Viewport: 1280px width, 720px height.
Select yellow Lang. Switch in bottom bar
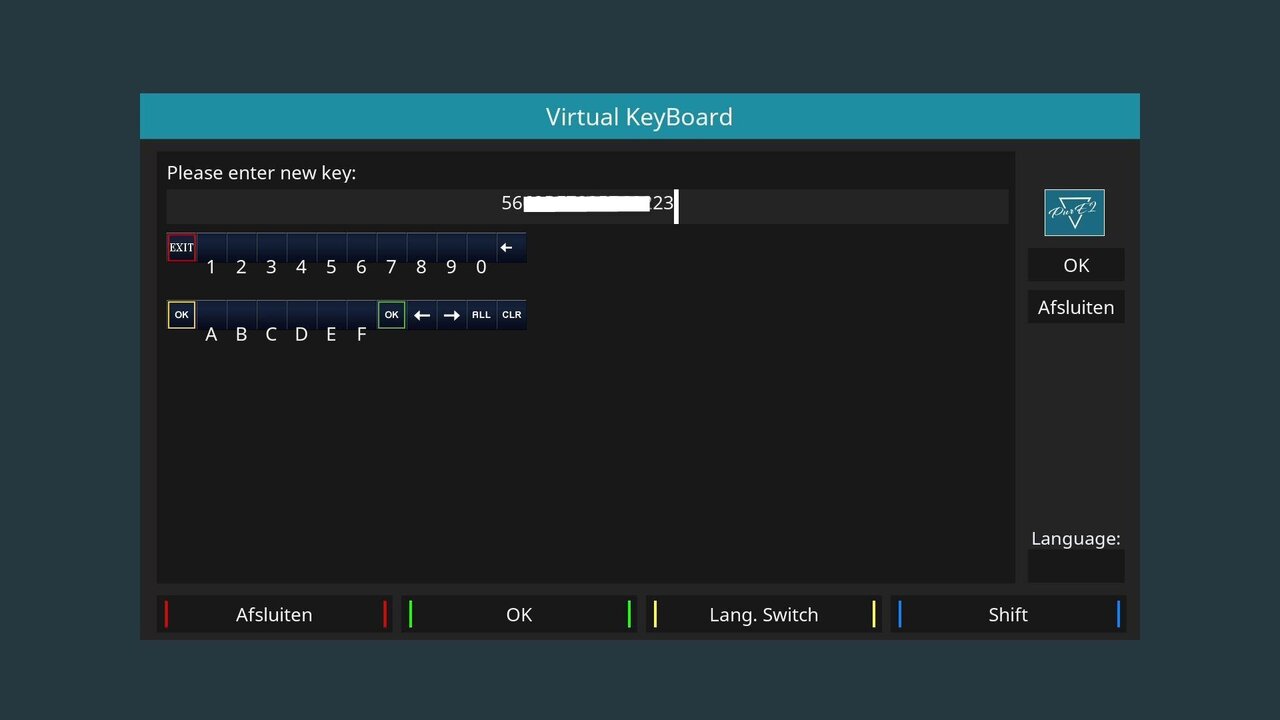point(763,614)
